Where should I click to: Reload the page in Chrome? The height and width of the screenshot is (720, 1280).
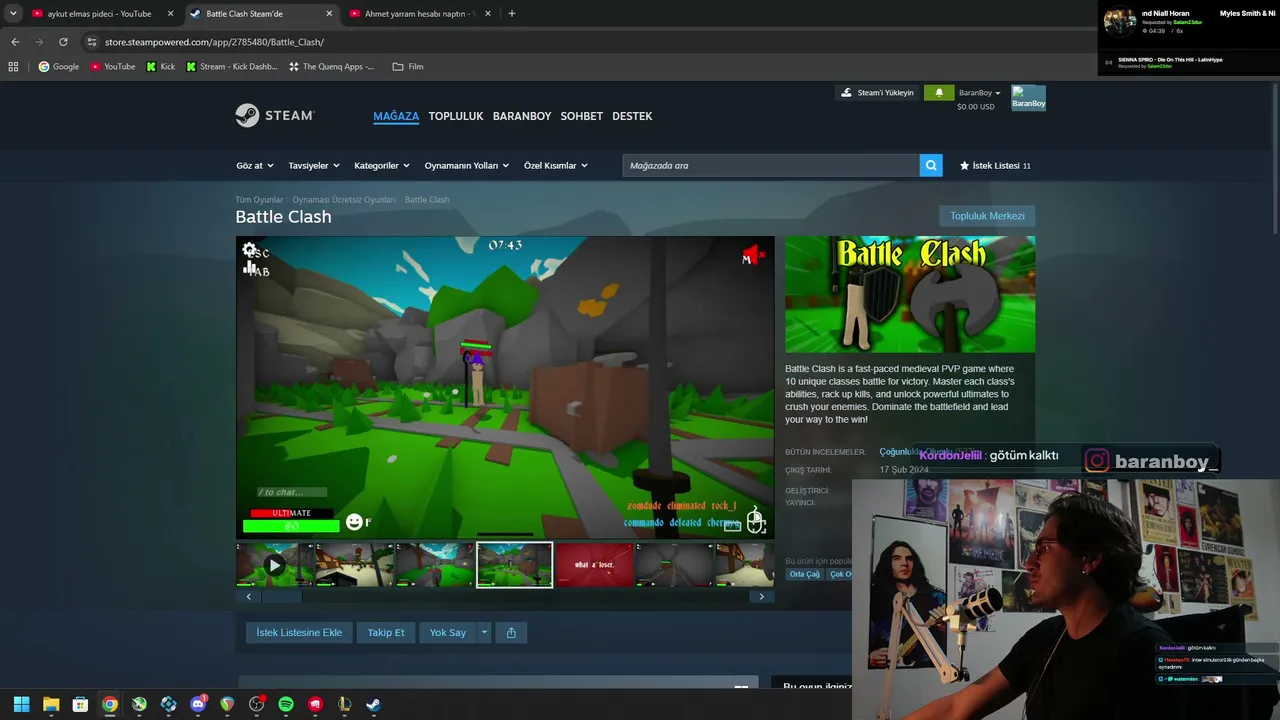coord(63,42)
